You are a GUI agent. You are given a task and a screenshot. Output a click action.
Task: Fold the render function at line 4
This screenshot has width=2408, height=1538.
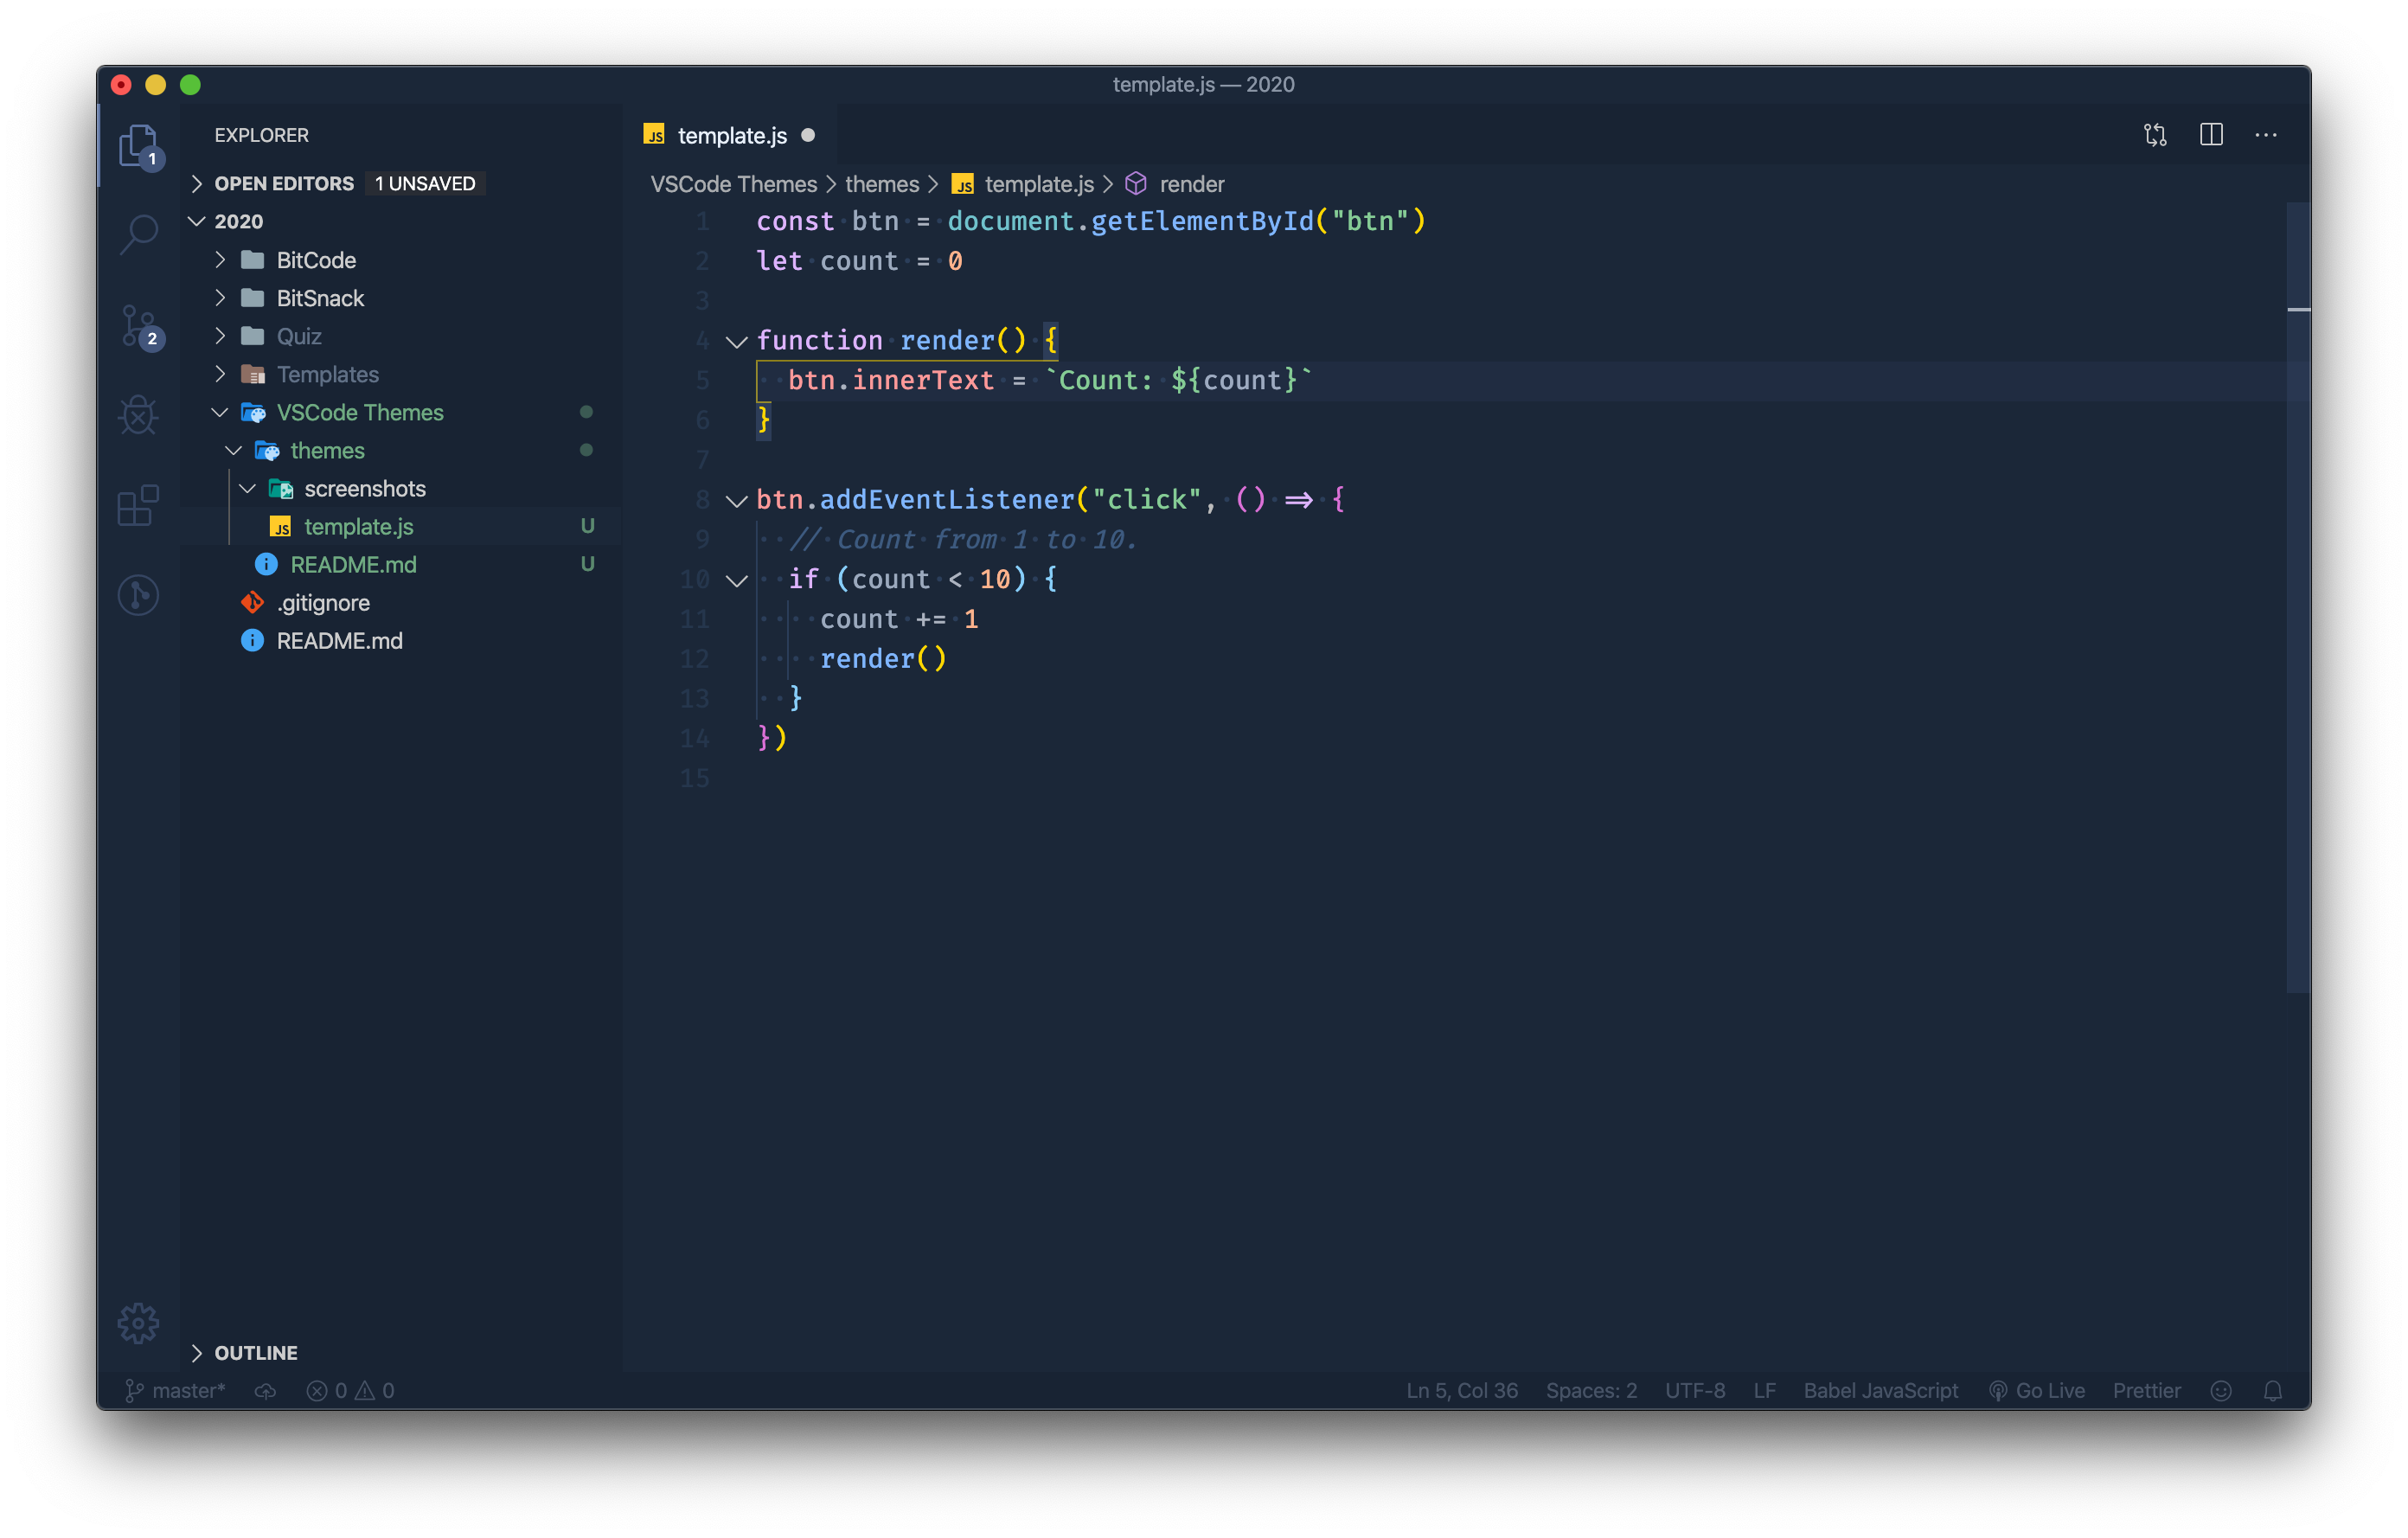coord(737,342)
